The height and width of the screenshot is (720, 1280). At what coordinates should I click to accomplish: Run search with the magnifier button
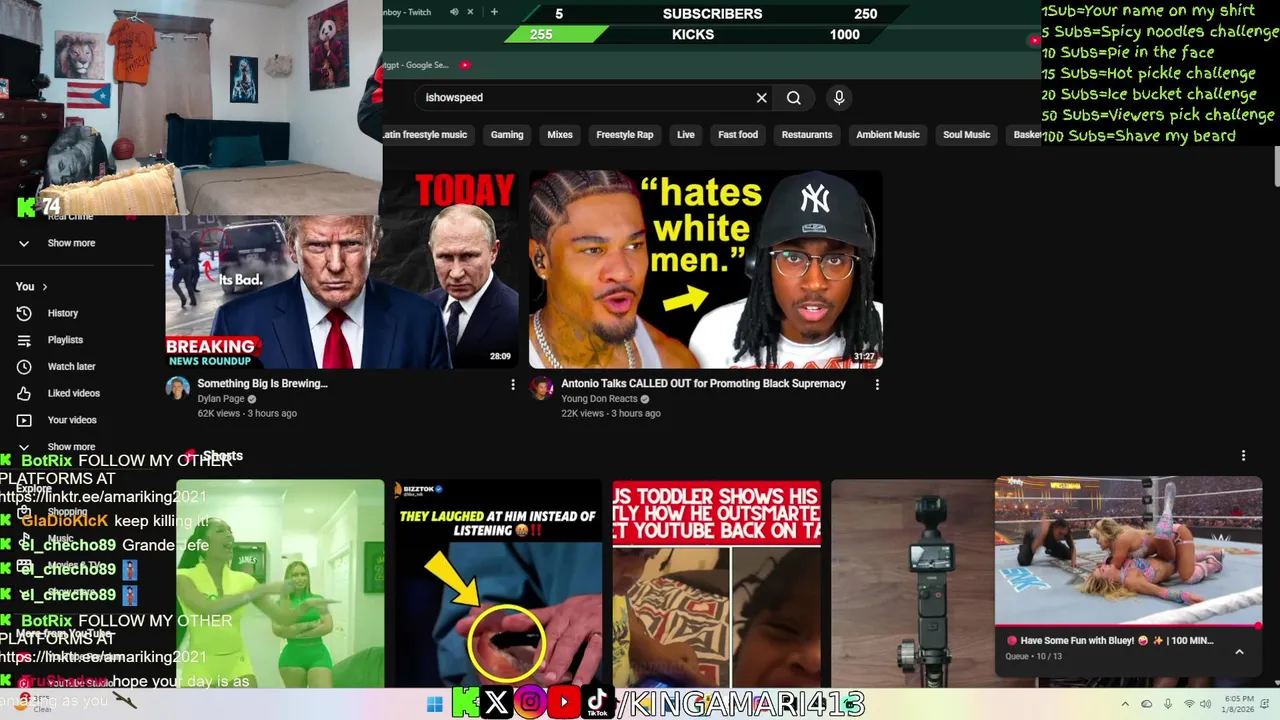[794, 97]
